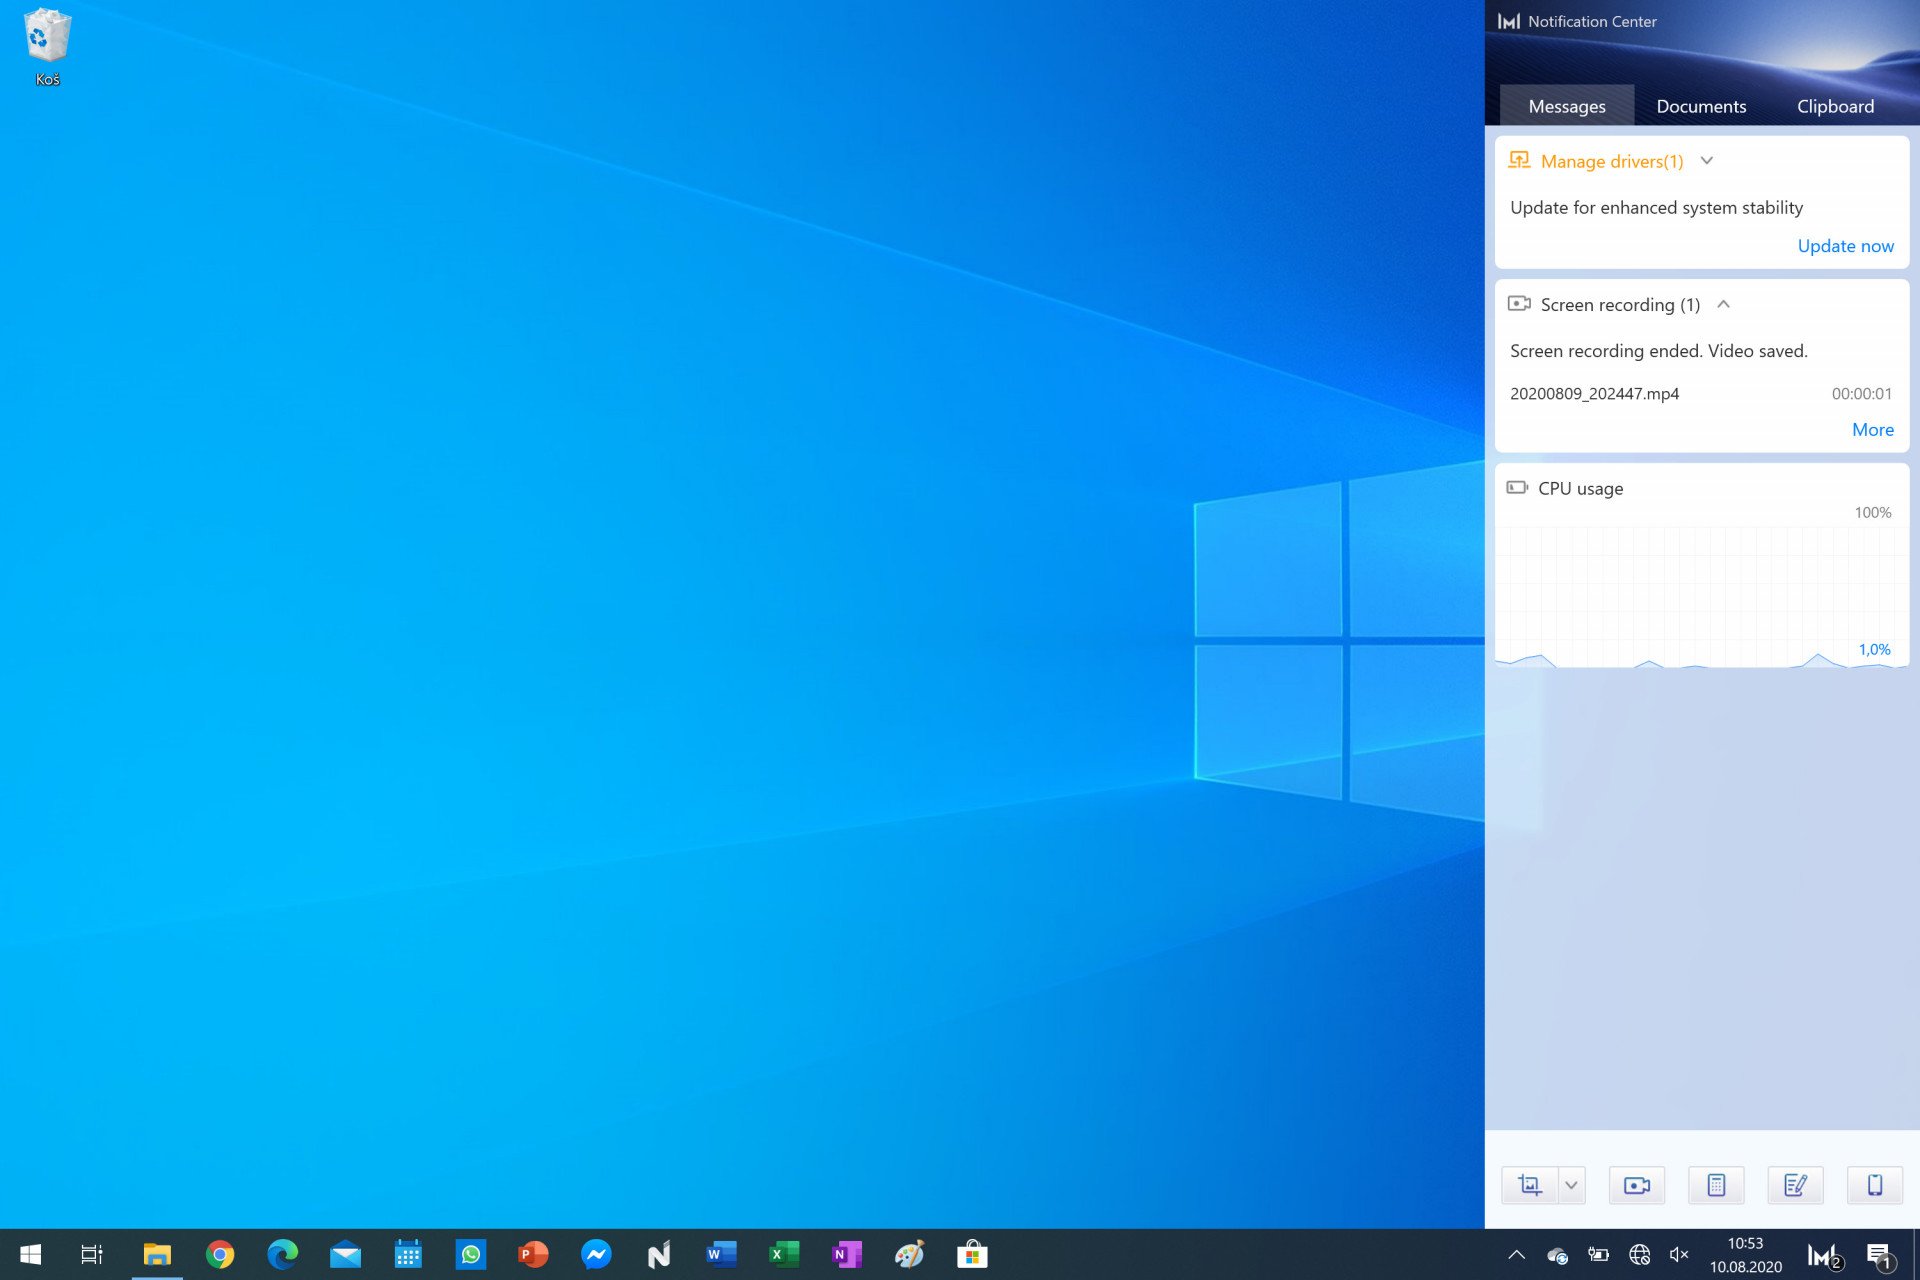Open the notes tool button
Screen dimensions: 1920x1280
[x=1795, y=1185]
